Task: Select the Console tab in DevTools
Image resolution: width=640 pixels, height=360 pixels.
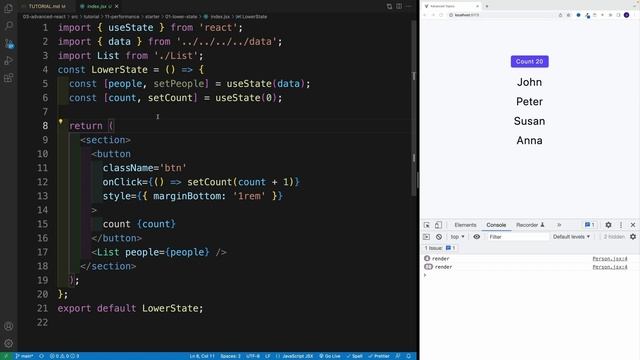Action: click(x=496, y=225)
